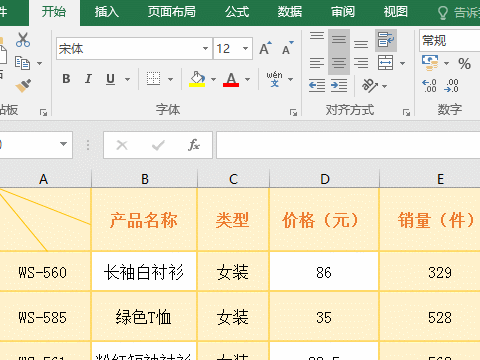Expand accounting format options arrow

point(446,63)
